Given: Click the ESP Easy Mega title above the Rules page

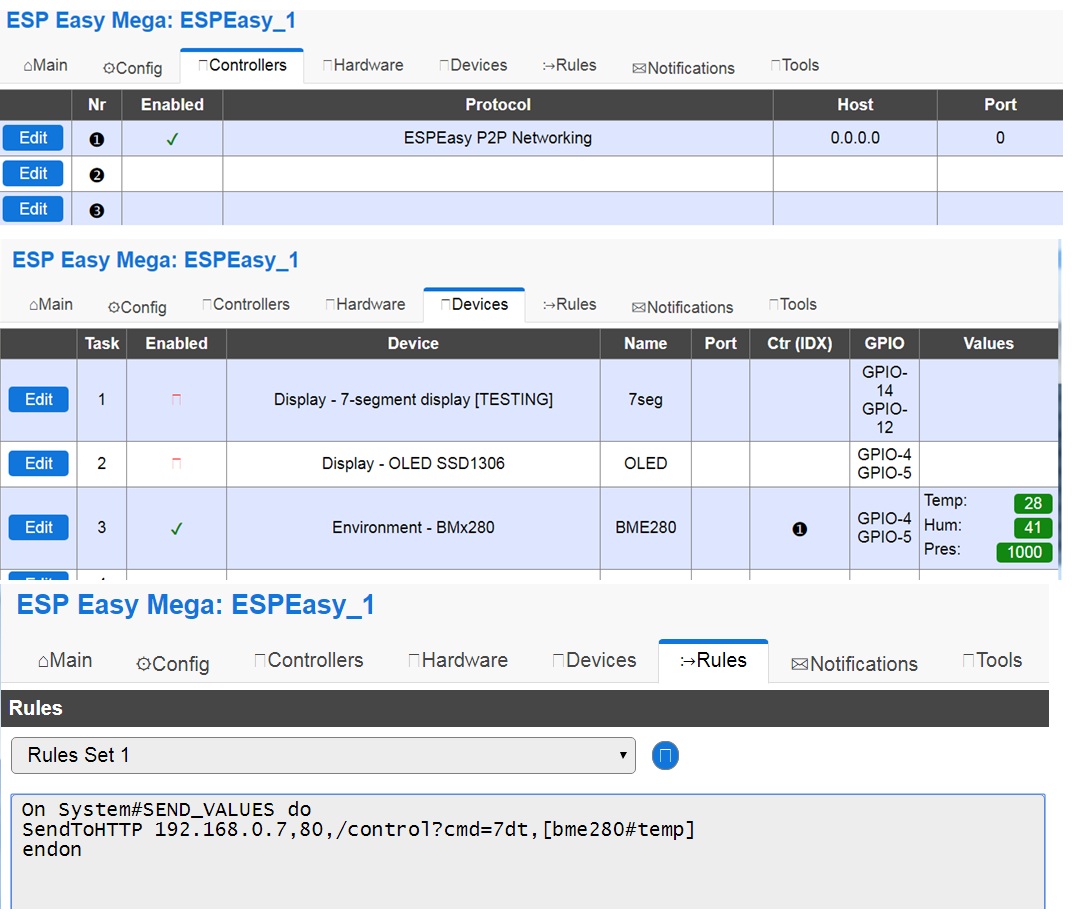Looking at the screenshot, I should coord(196,604).
